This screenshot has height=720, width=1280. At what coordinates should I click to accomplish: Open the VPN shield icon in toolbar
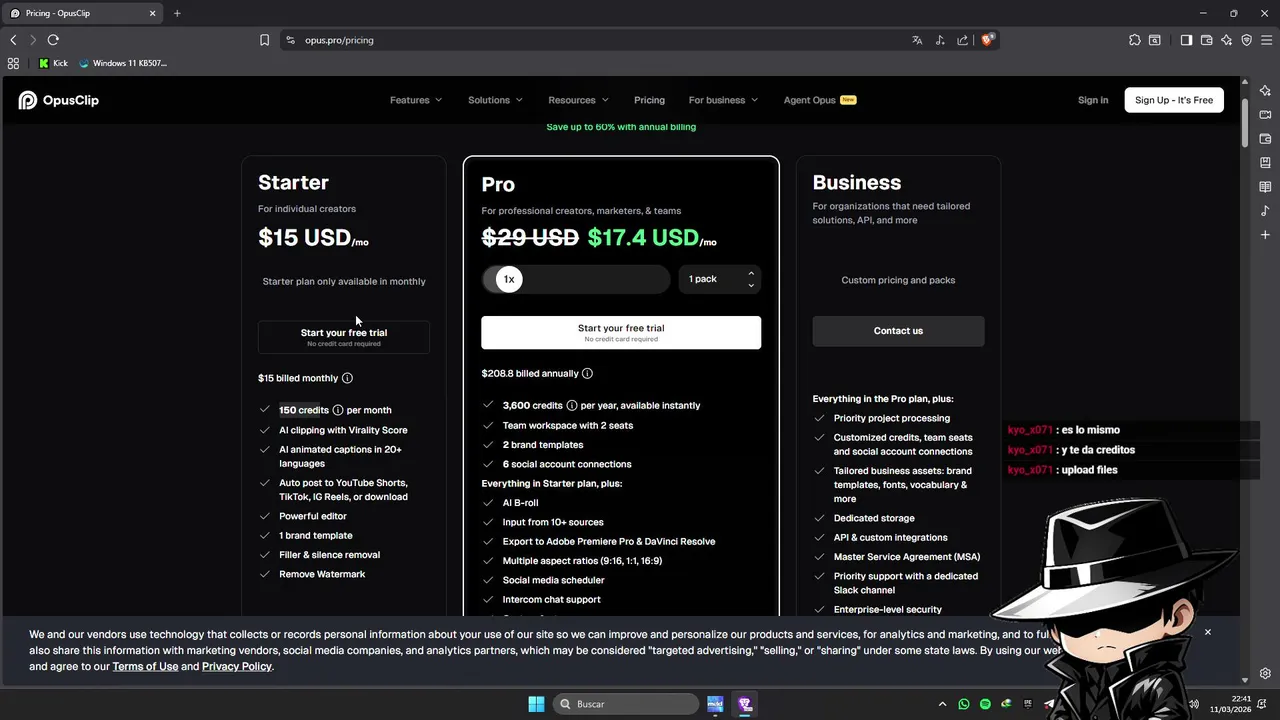click(1247, 40)
